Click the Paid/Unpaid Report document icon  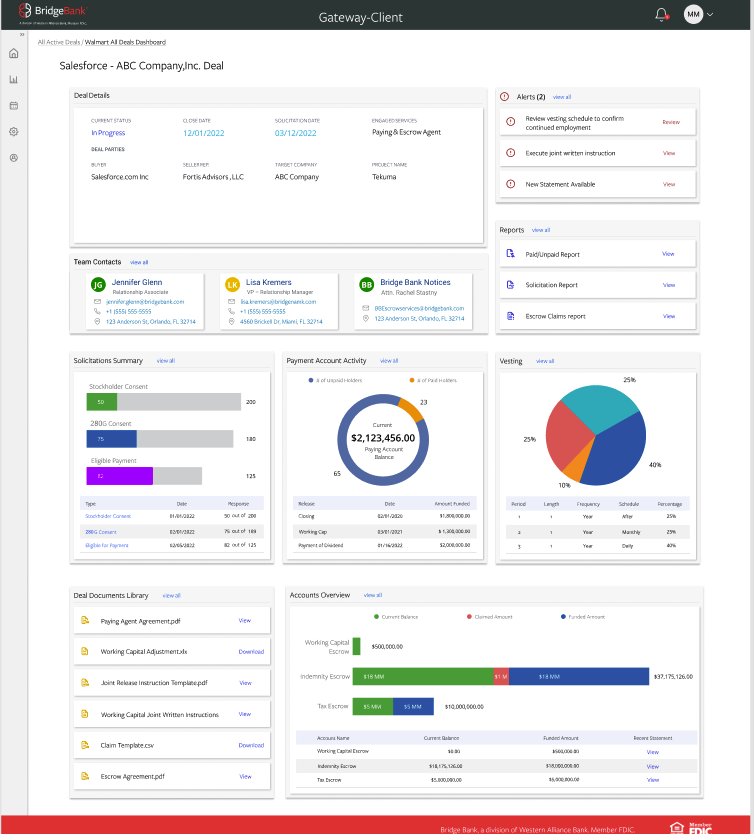(x=510, y=254)
